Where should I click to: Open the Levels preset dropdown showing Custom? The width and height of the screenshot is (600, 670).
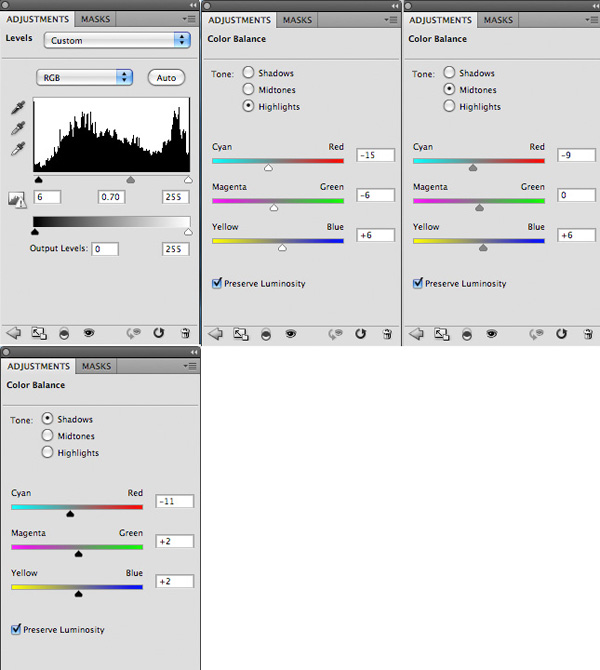pyautogui.click(x=117, y=40)
